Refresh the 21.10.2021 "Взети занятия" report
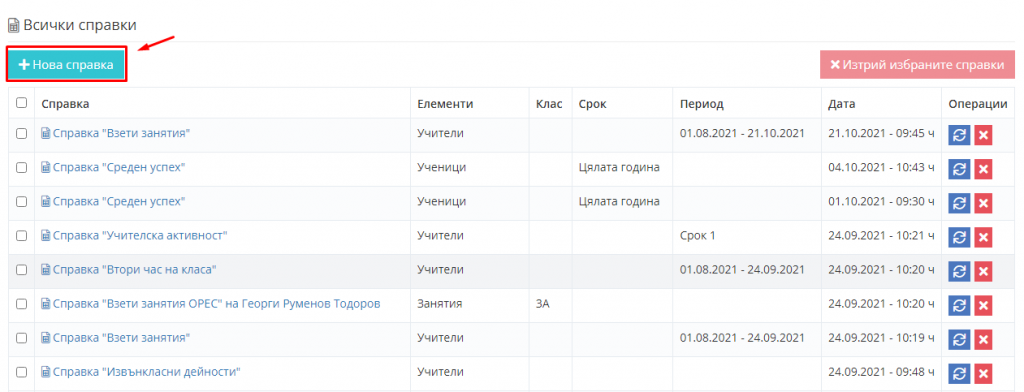Screen dimensions: 1024x392 (959, 134)
